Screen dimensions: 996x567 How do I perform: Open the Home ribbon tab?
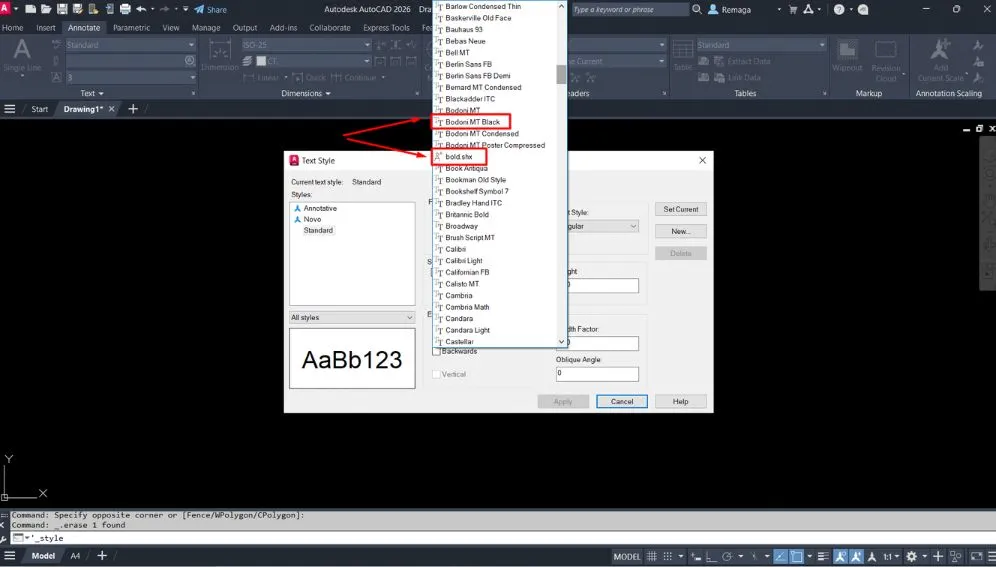tap(13, 28)
